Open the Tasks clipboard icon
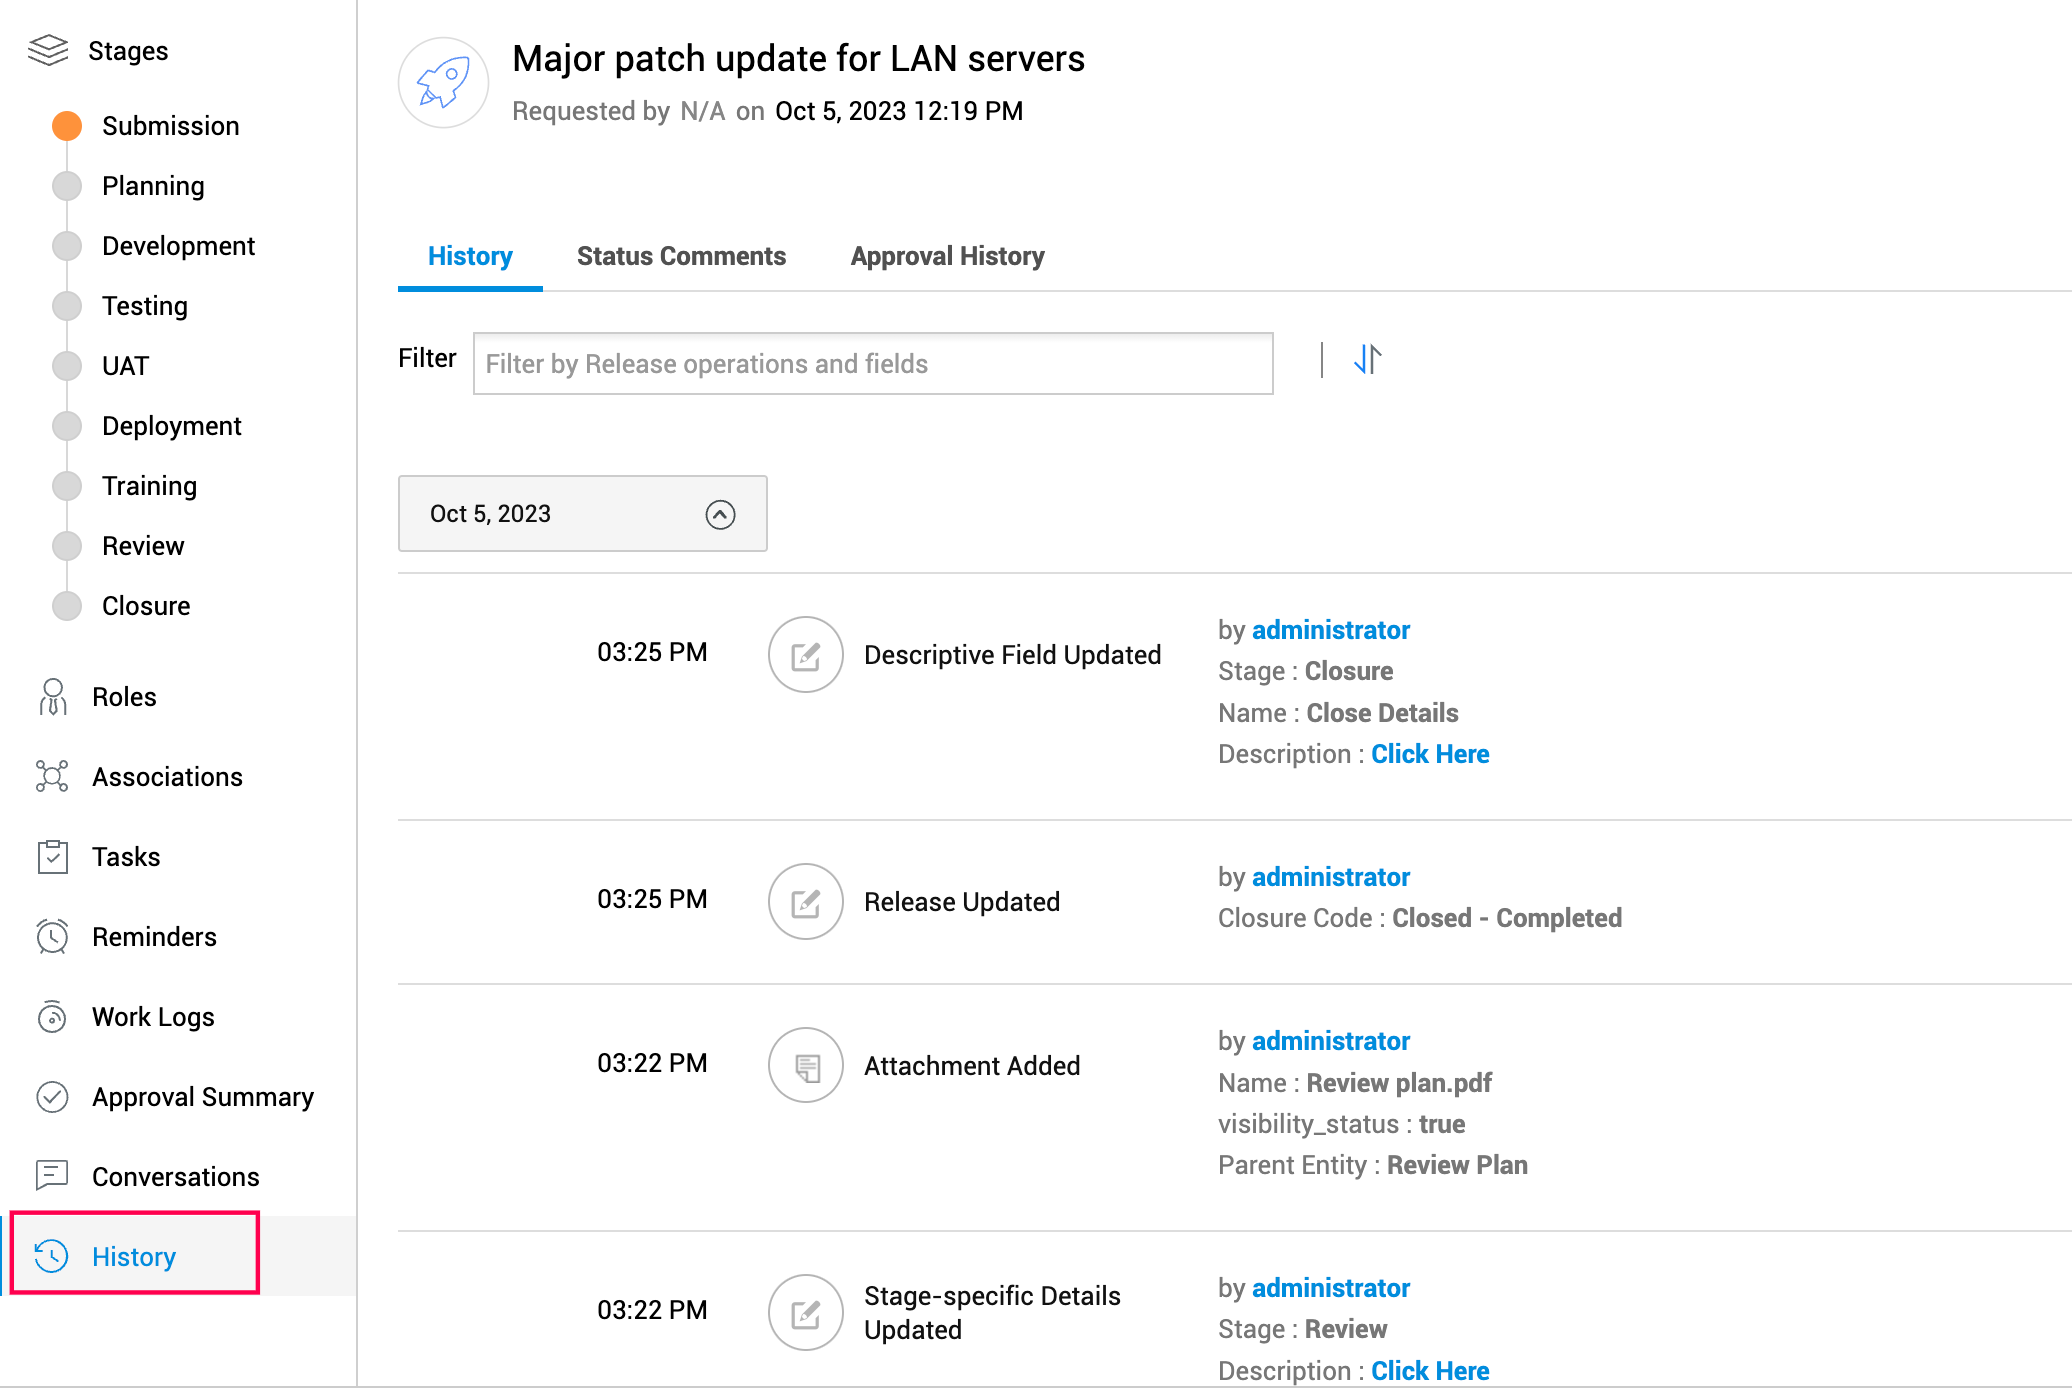The width and height of the screenshot is (2072, 1390). tap(53, 857)
